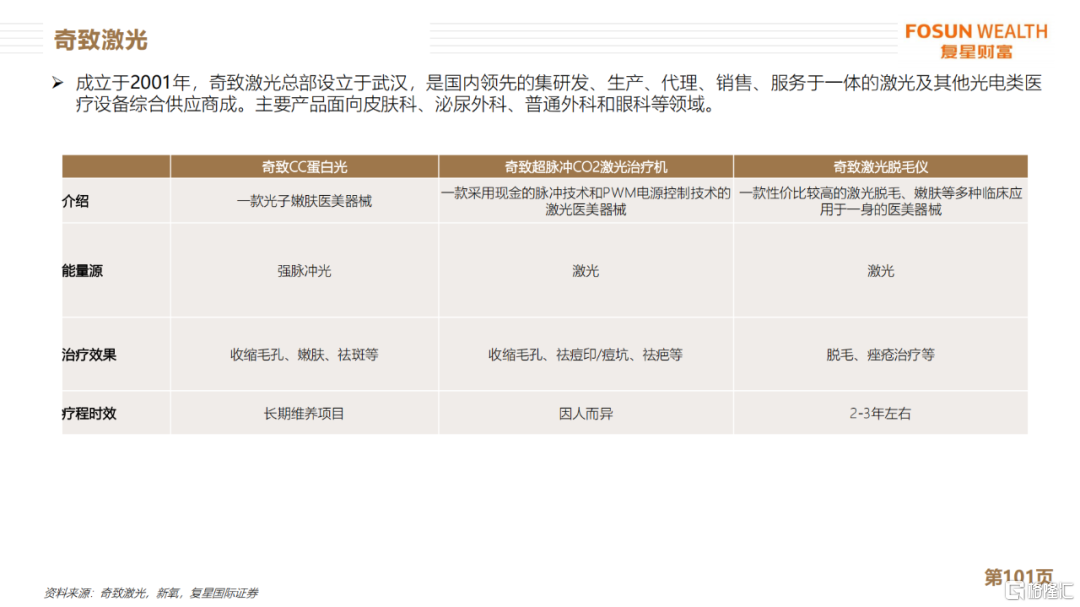
Task: Click the page number 第101页
Action: (x=1018, y=577)
